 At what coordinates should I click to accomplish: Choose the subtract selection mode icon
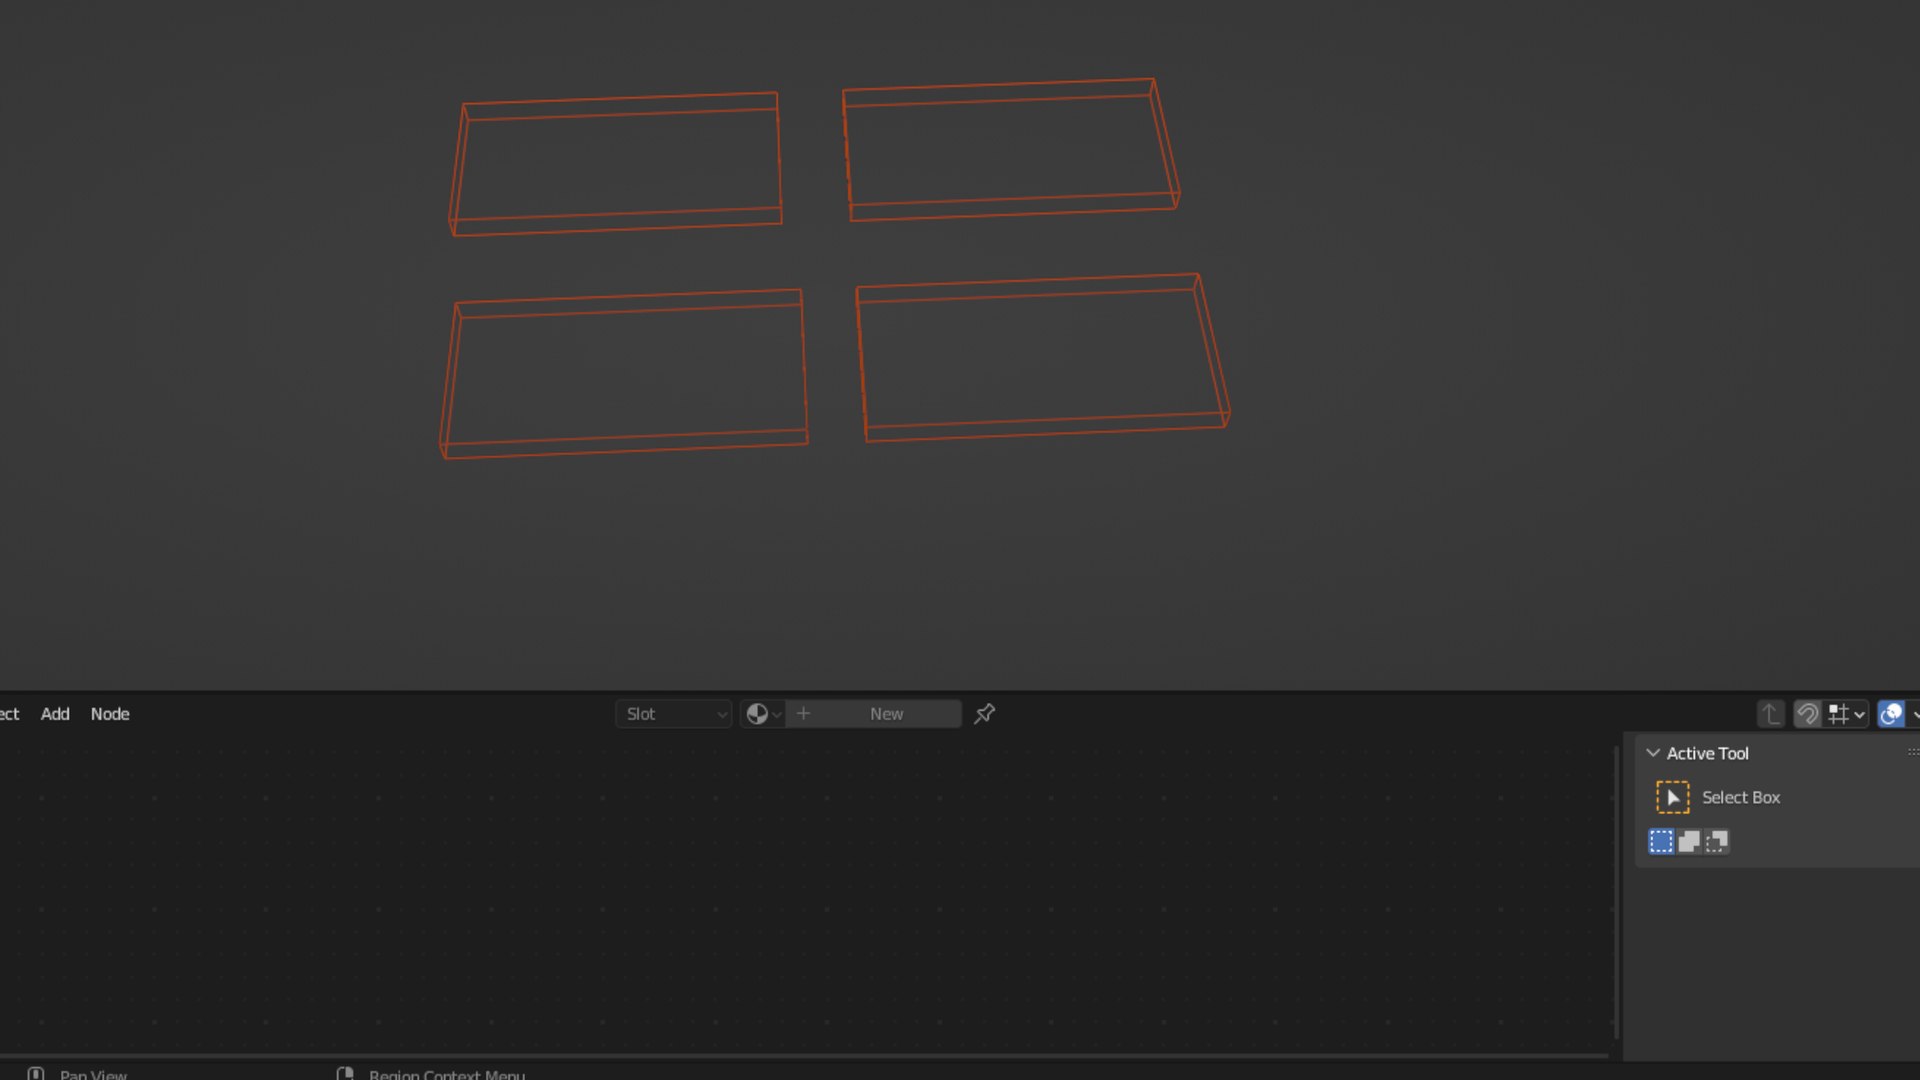(x=1717, y=841)
